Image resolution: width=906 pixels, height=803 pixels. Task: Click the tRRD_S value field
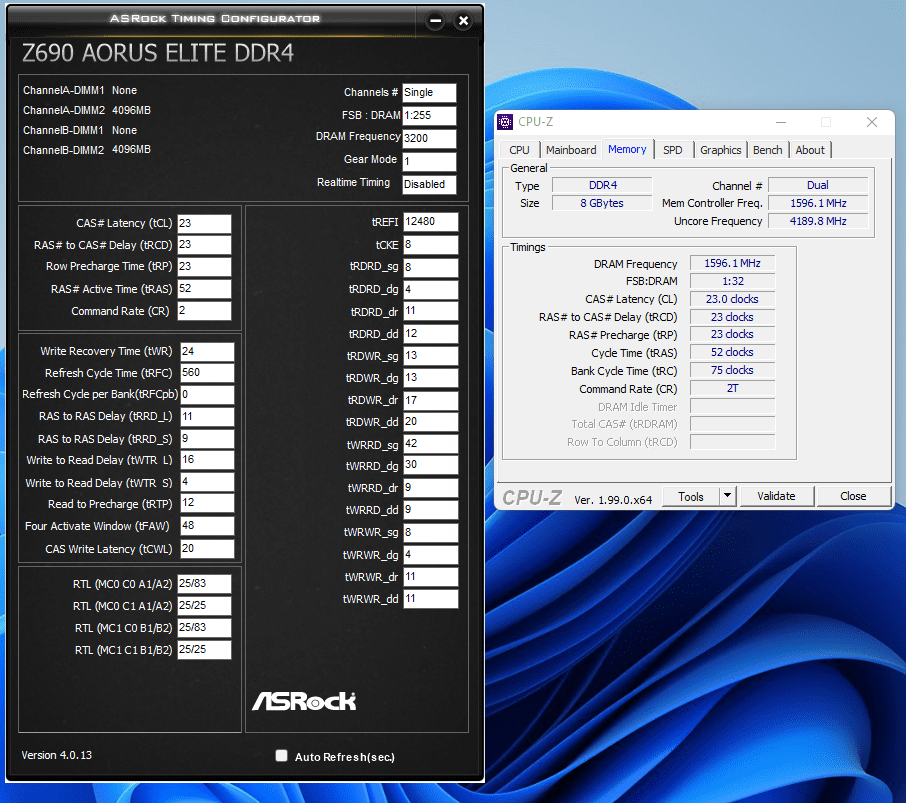click(207, 438)
